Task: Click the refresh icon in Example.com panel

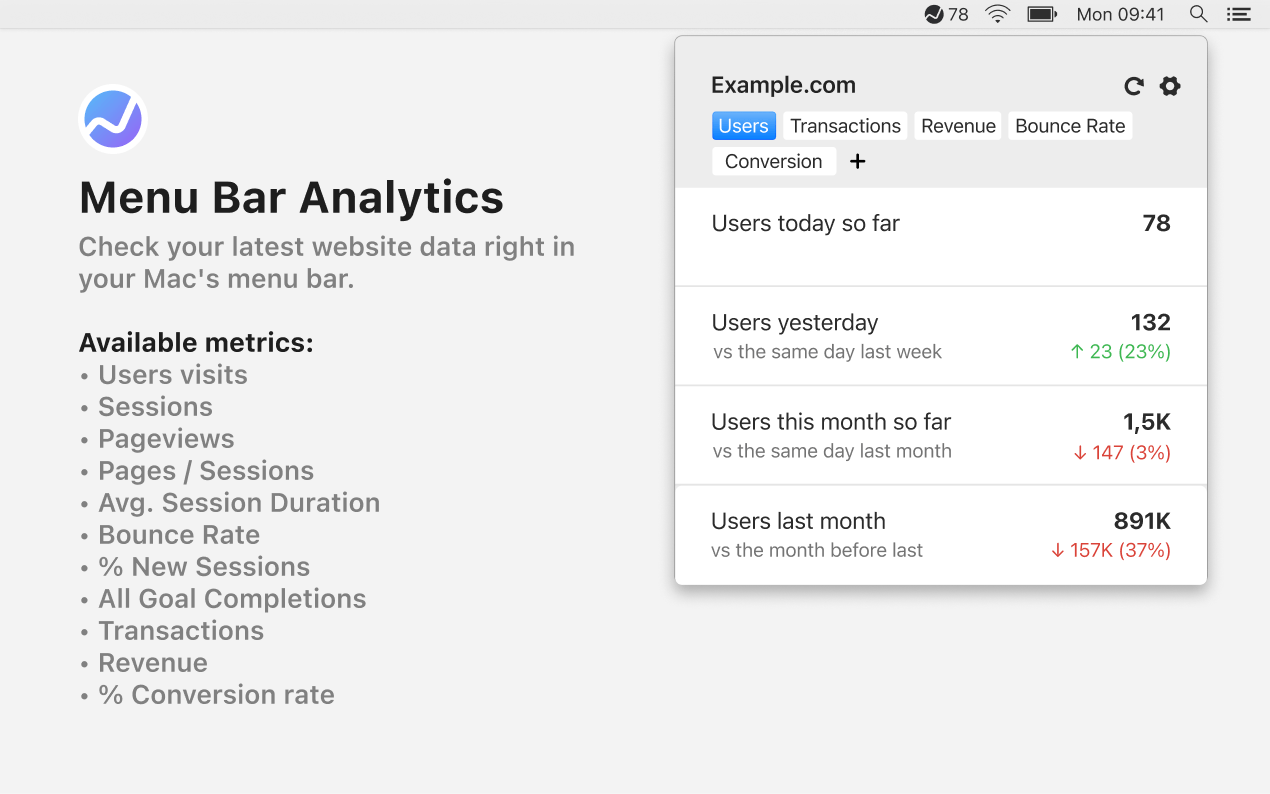Action: click(x=1133, y=86)
